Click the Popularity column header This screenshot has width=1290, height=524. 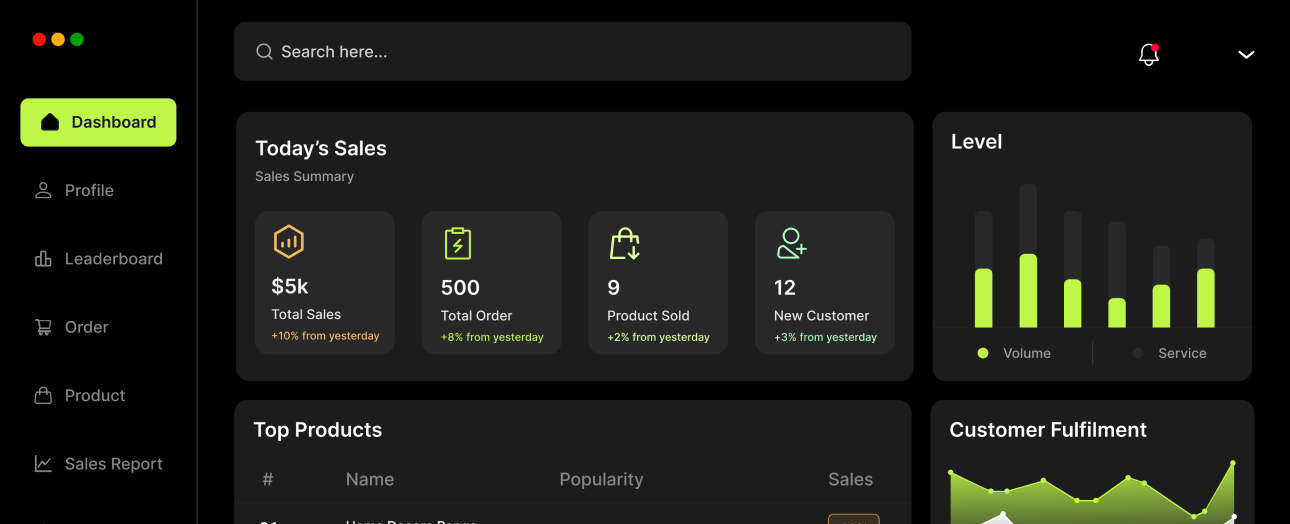pyautogui.click(x=601, y=480)
